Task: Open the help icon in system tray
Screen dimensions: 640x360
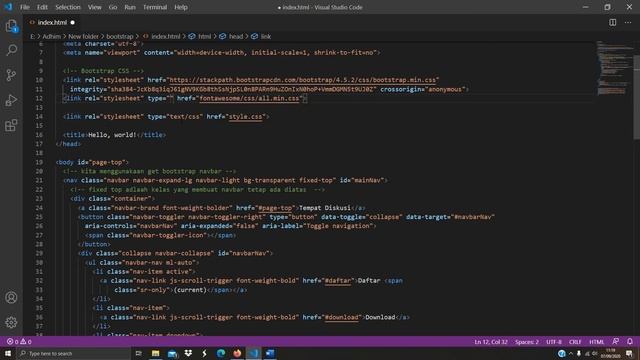Action: pyautogui.click(x=562, y=353)
